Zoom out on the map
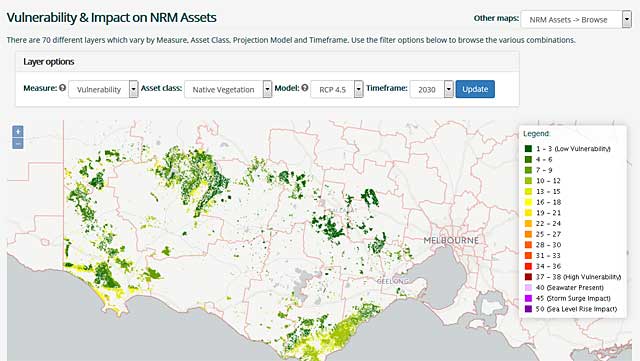Screen dimensions: 640x361 pos(18,143)
